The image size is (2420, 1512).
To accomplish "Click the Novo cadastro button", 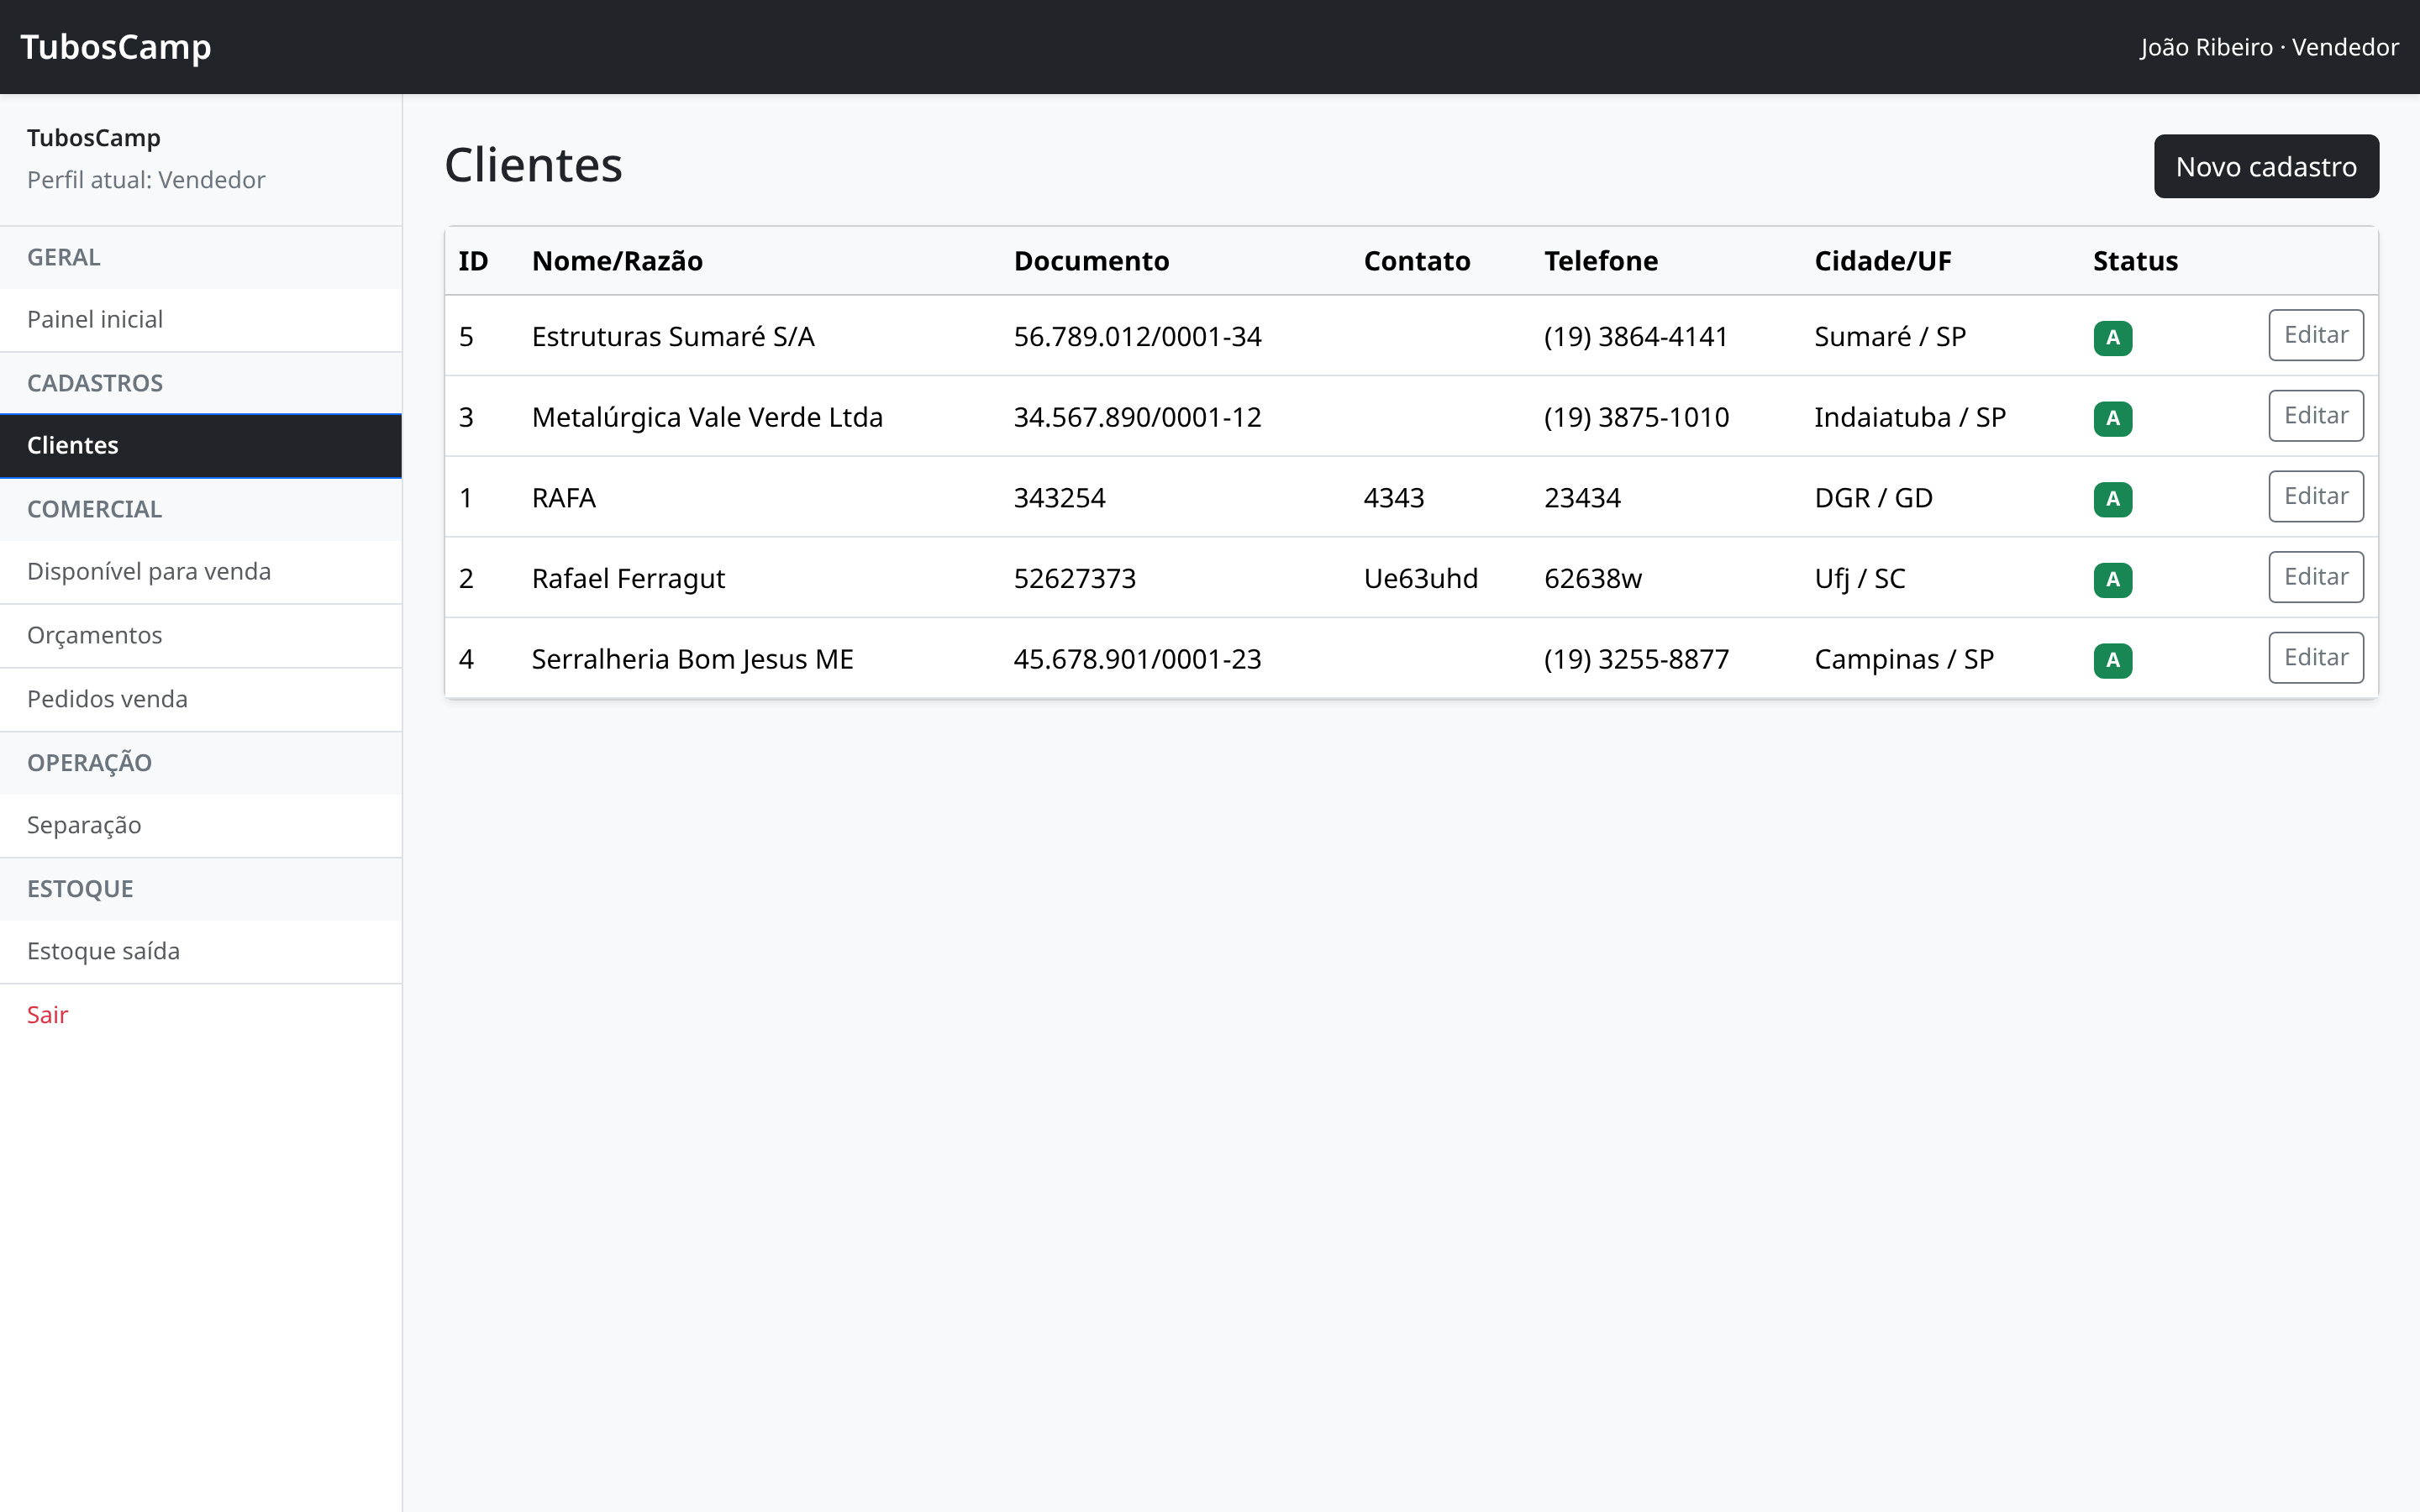I will point(2266,166).
